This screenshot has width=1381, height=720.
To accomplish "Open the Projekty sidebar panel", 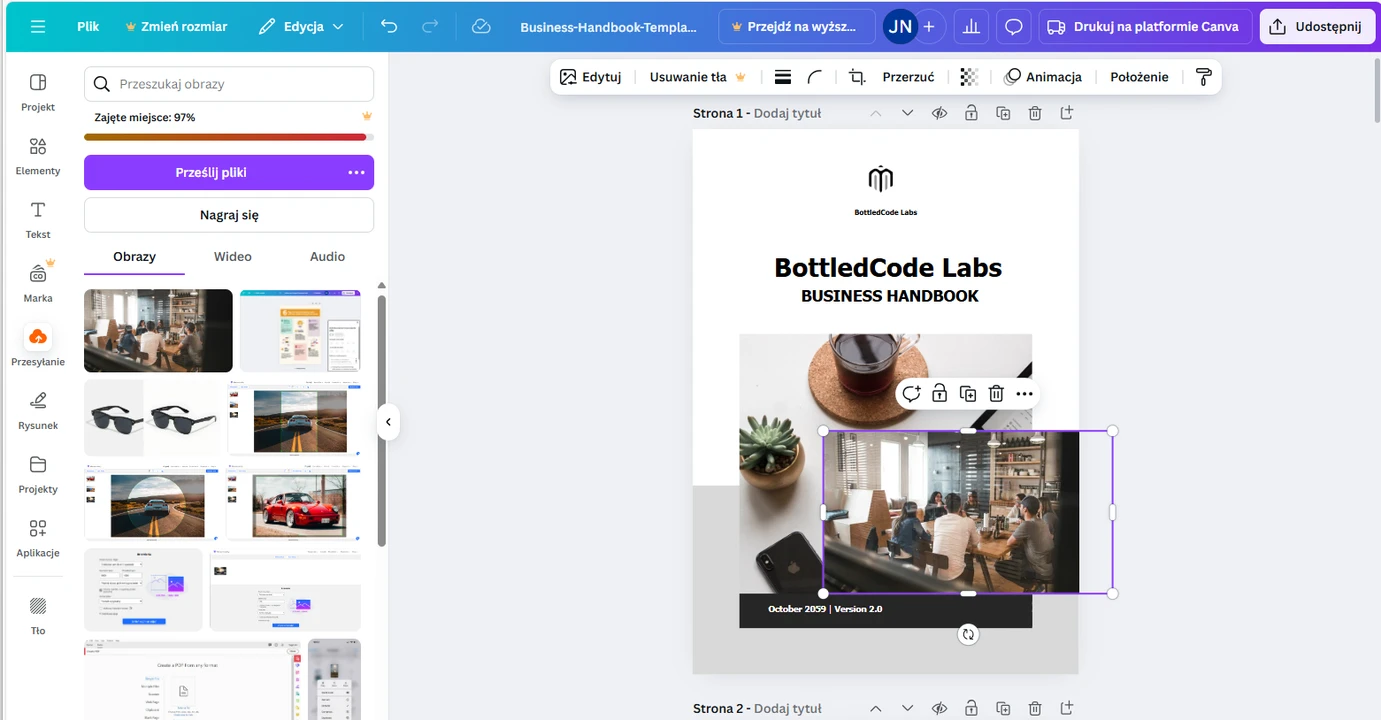I will tap(38, 474).
